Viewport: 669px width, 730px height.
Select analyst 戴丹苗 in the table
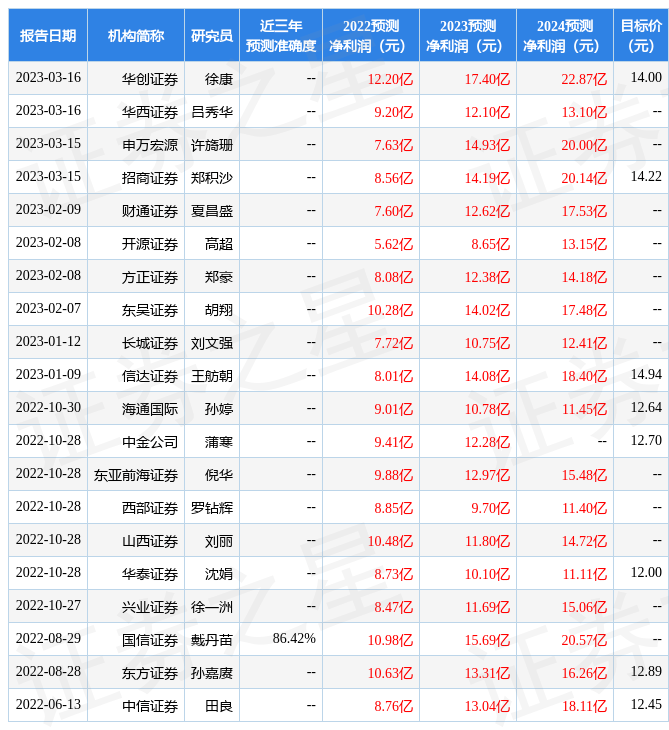click(212, 640)
